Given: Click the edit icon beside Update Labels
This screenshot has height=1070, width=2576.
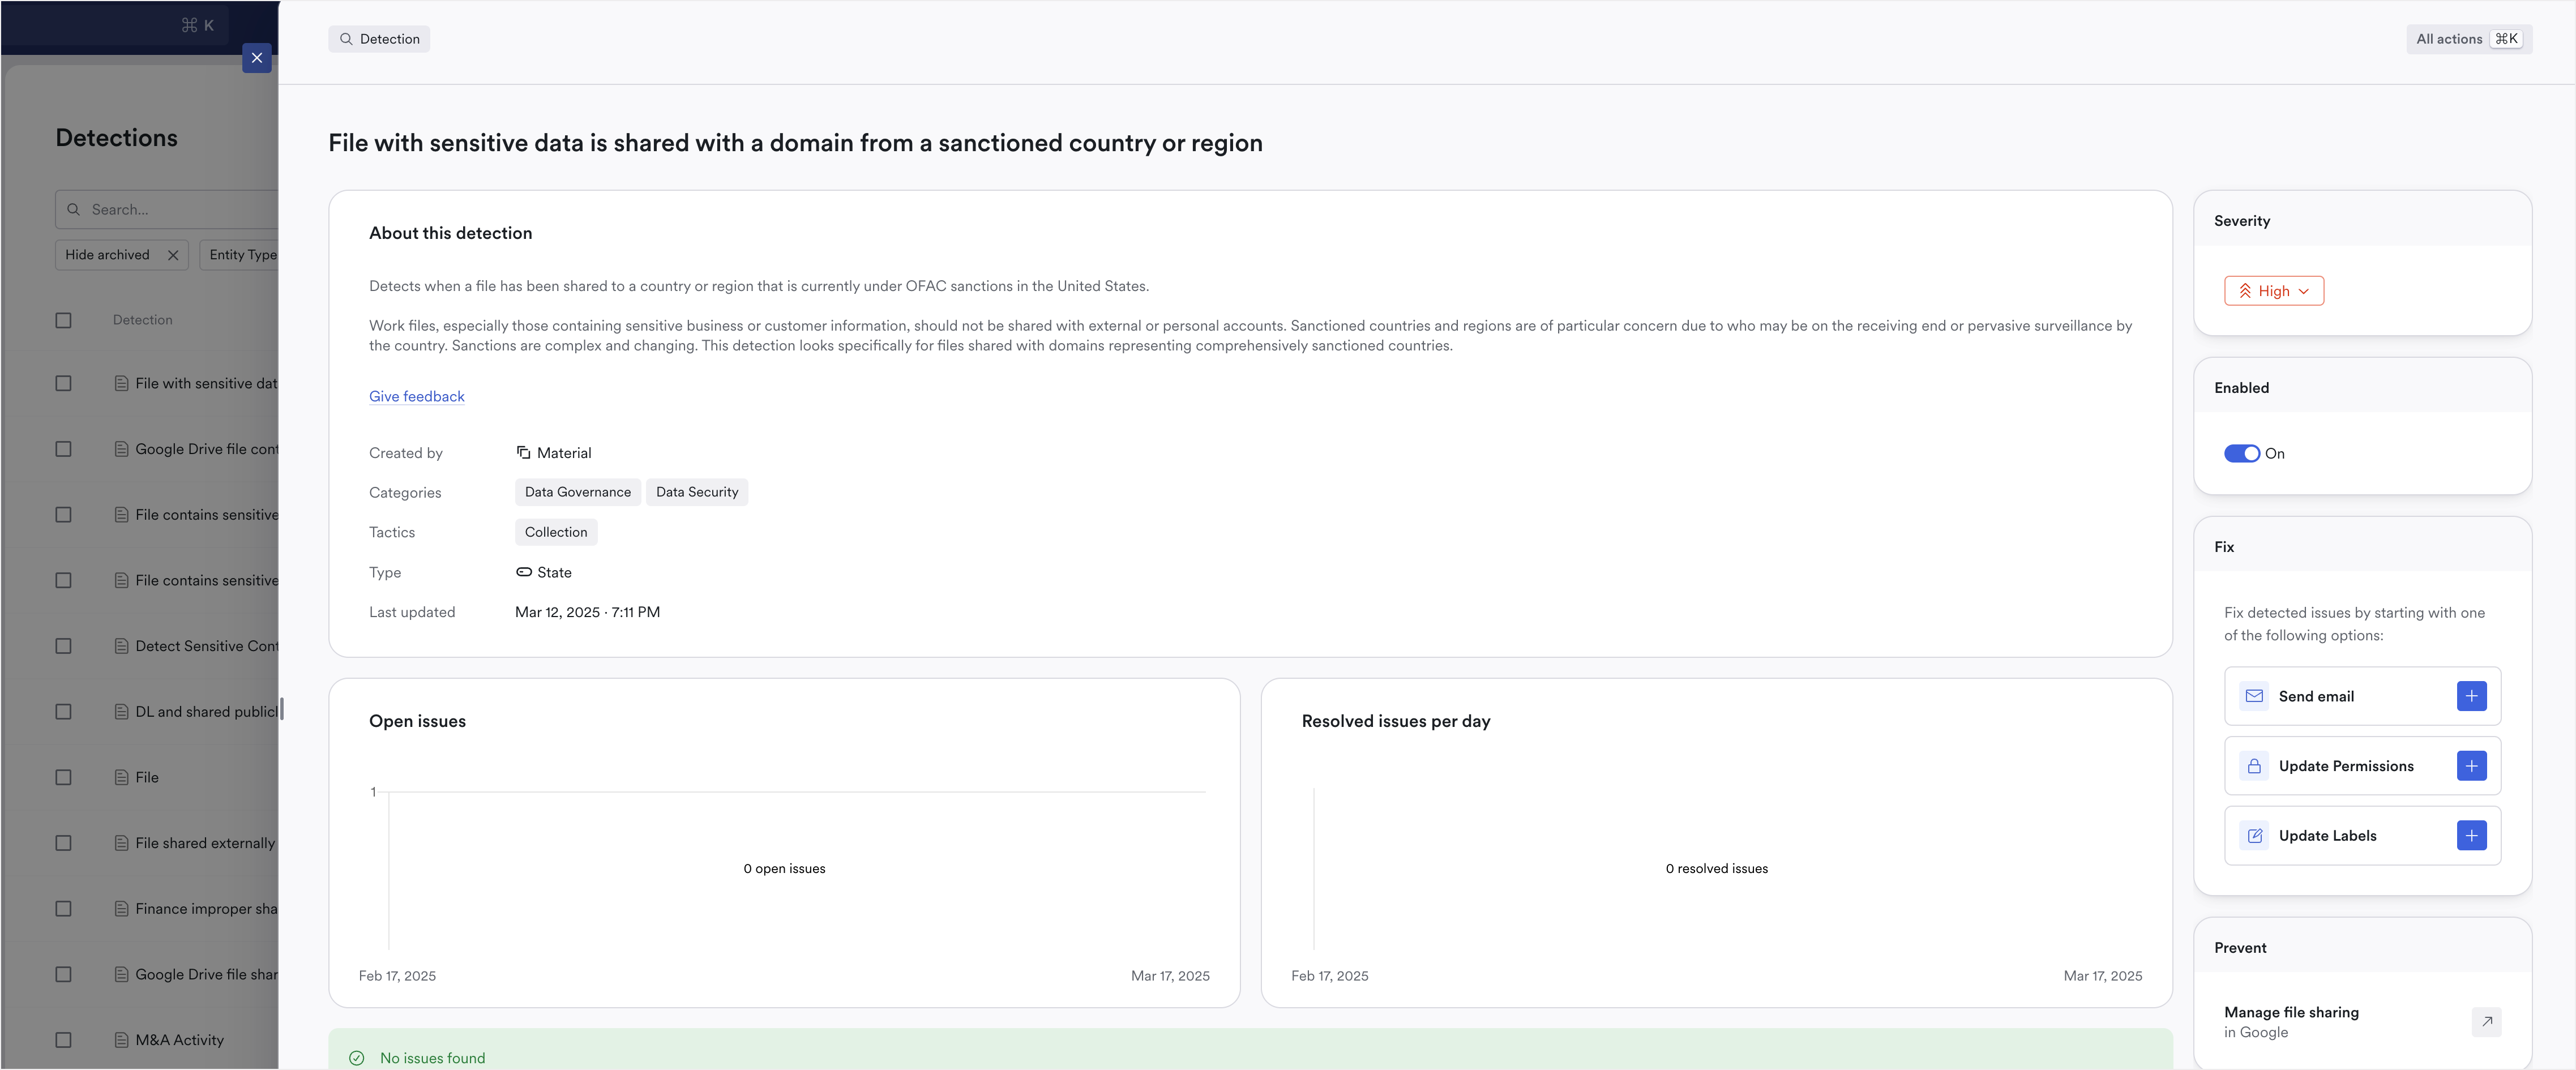Looking at the screenshot, I should pyautogui.click(x=2254, y=836).
